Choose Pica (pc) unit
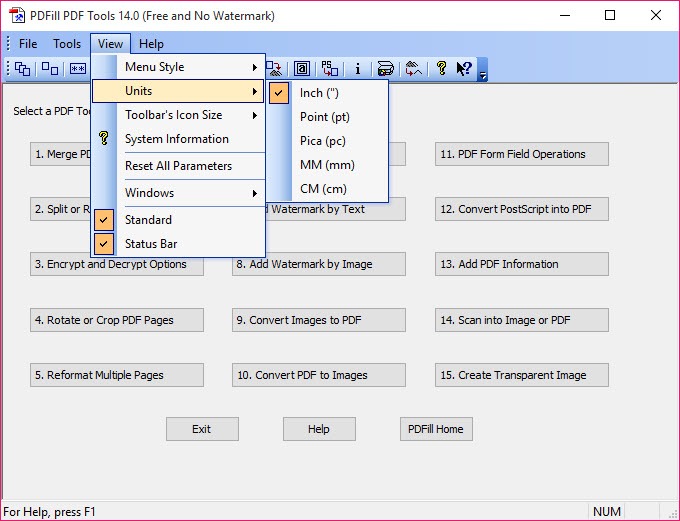 pos(328,141)
